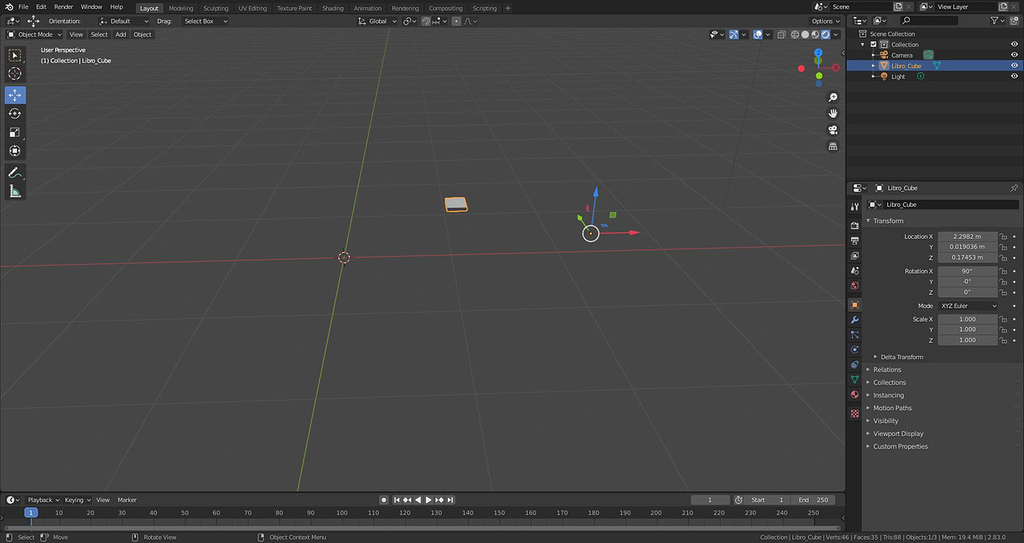Toggle lock for Rotation X
The width and height of the screenshot is (1024, 543).
pos(1003,271)
